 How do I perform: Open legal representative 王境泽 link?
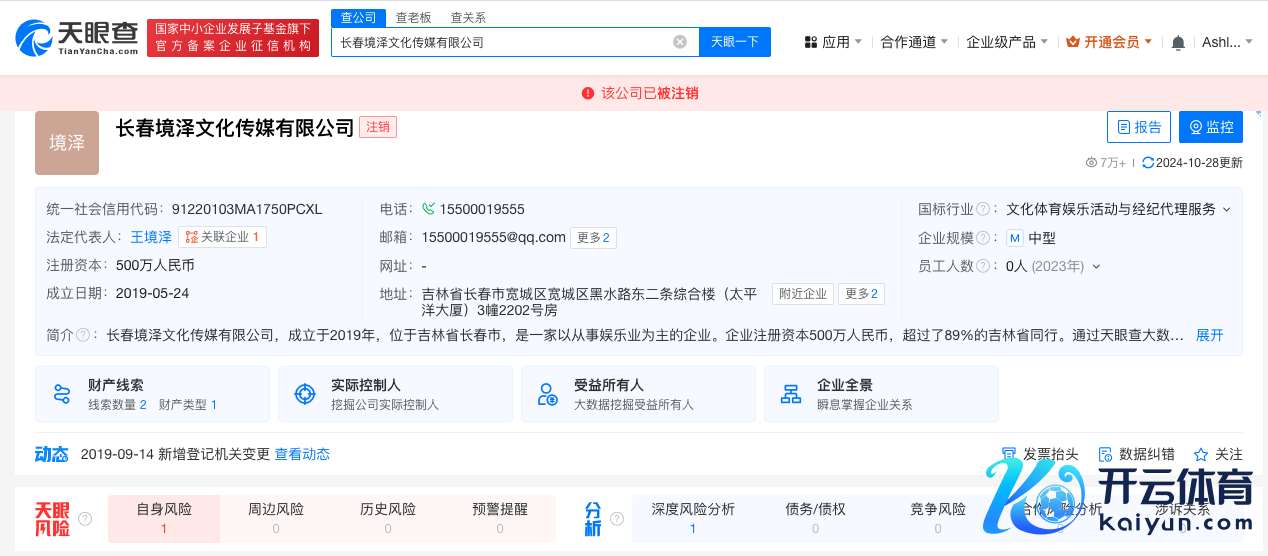click(151, 237)
